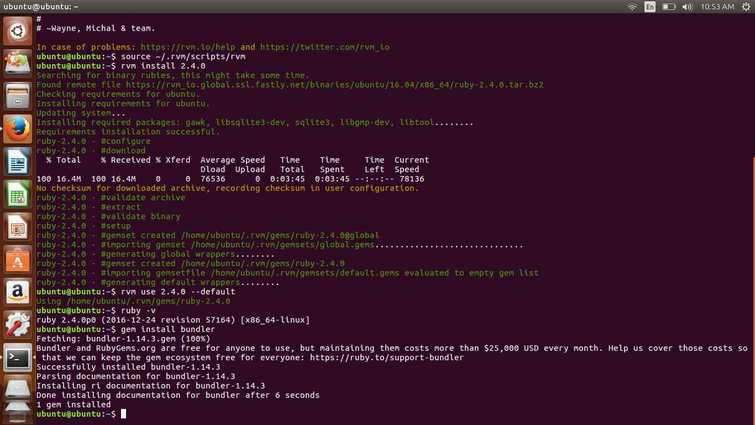Open the keyboard input indicator
Screen dimensions: 755x425
(x=650, y=7)
